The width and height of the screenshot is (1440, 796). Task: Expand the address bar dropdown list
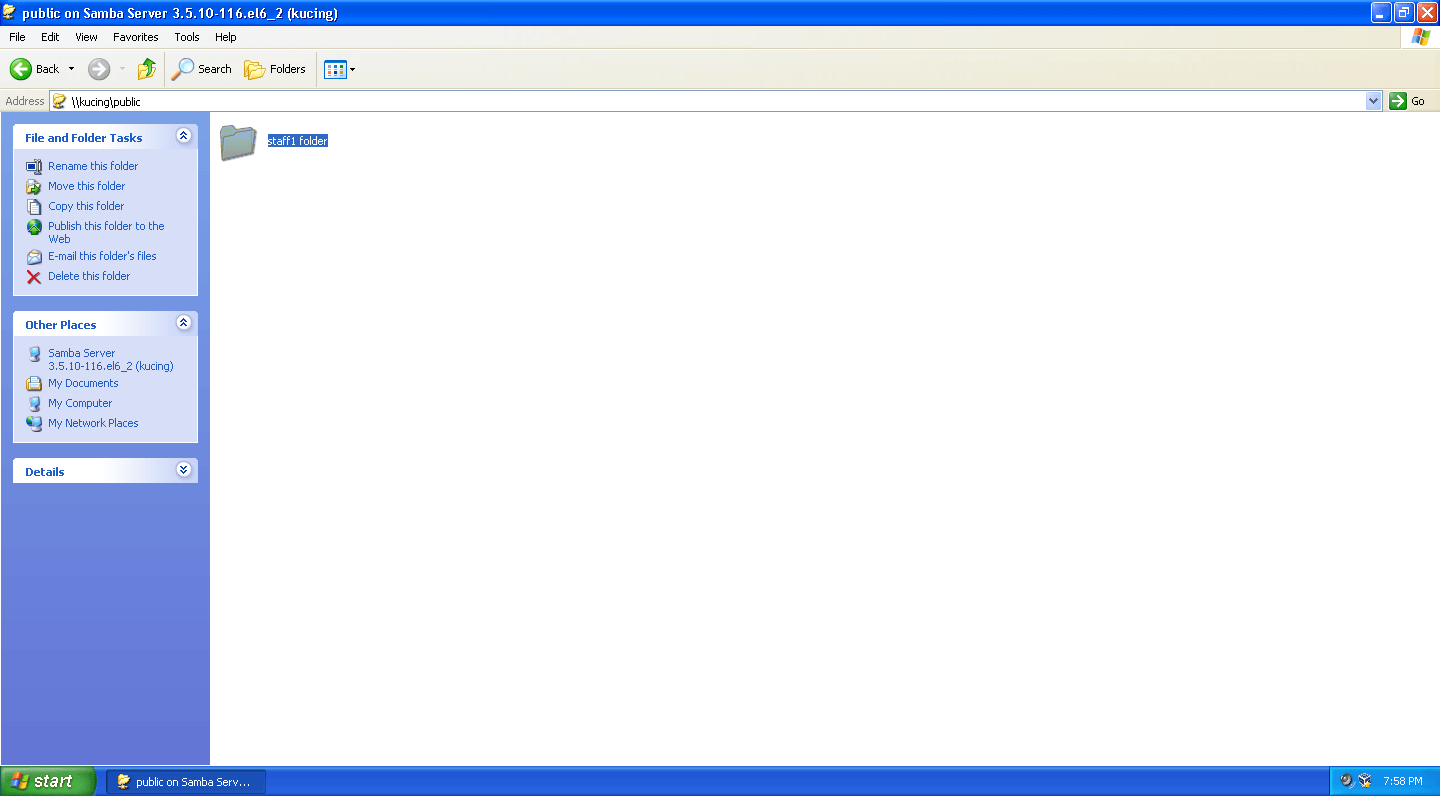click(x=1374, y=101)
